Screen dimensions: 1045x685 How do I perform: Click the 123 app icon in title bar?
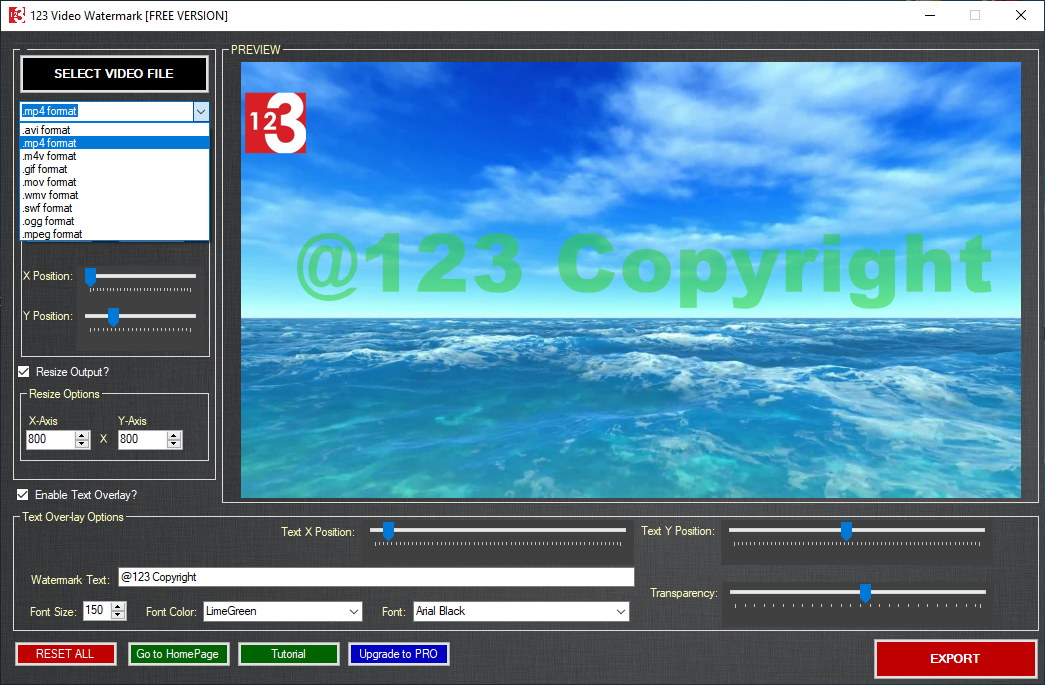tap(17, 15)
